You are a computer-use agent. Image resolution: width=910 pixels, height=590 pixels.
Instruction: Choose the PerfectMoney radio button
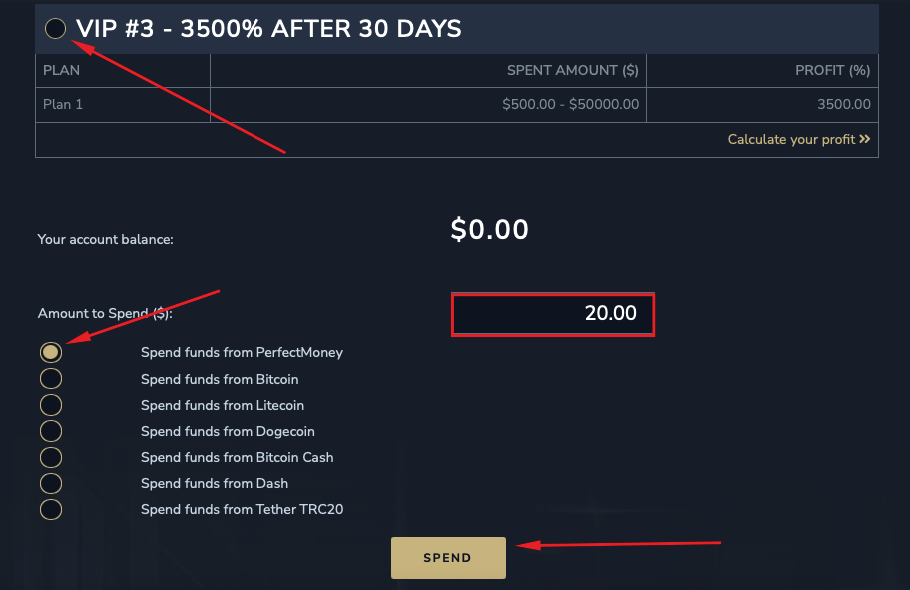(x=51, y=353)
